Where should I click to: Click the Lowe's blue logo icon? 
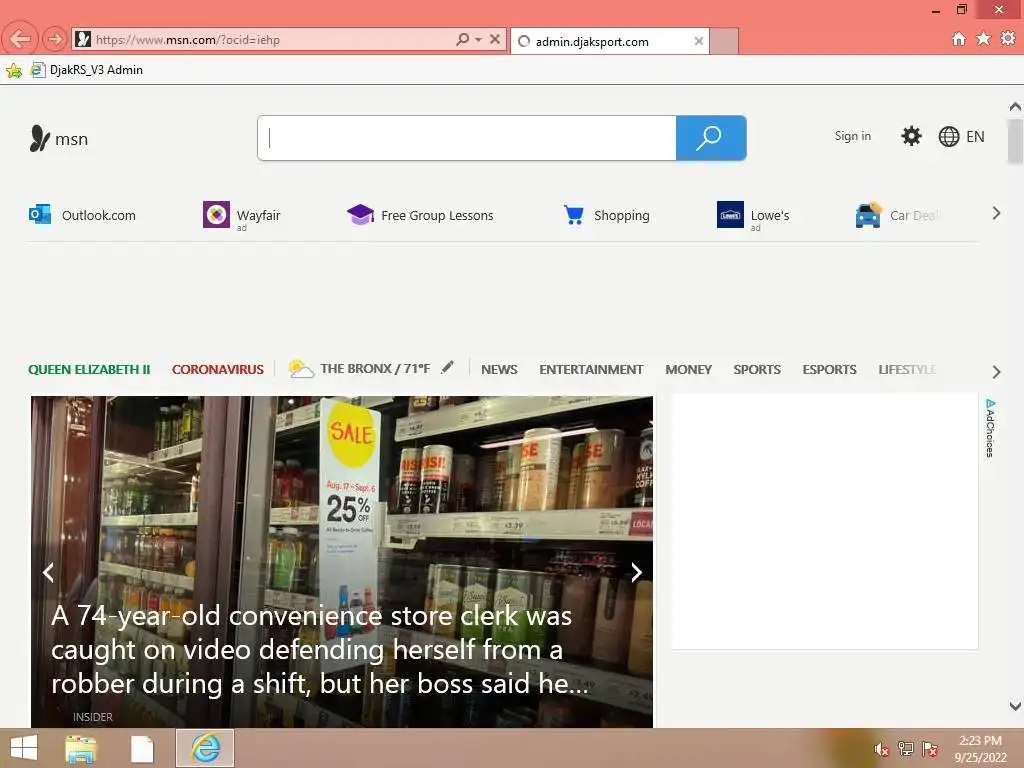(730, 214)
